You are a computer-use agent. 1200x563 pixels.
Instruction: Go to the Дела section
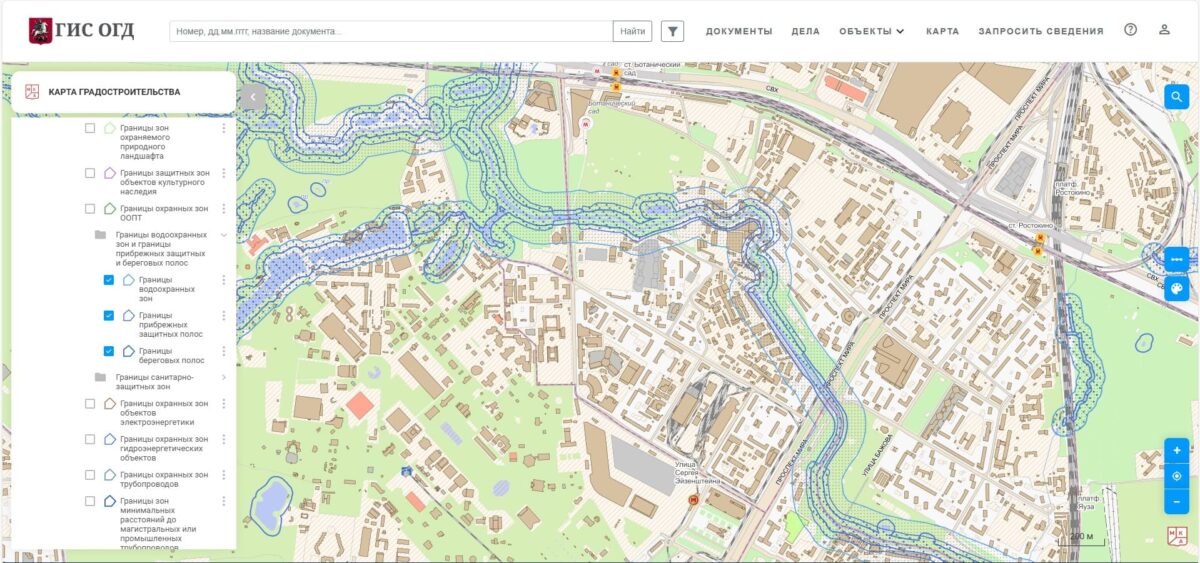click(805, 31)
